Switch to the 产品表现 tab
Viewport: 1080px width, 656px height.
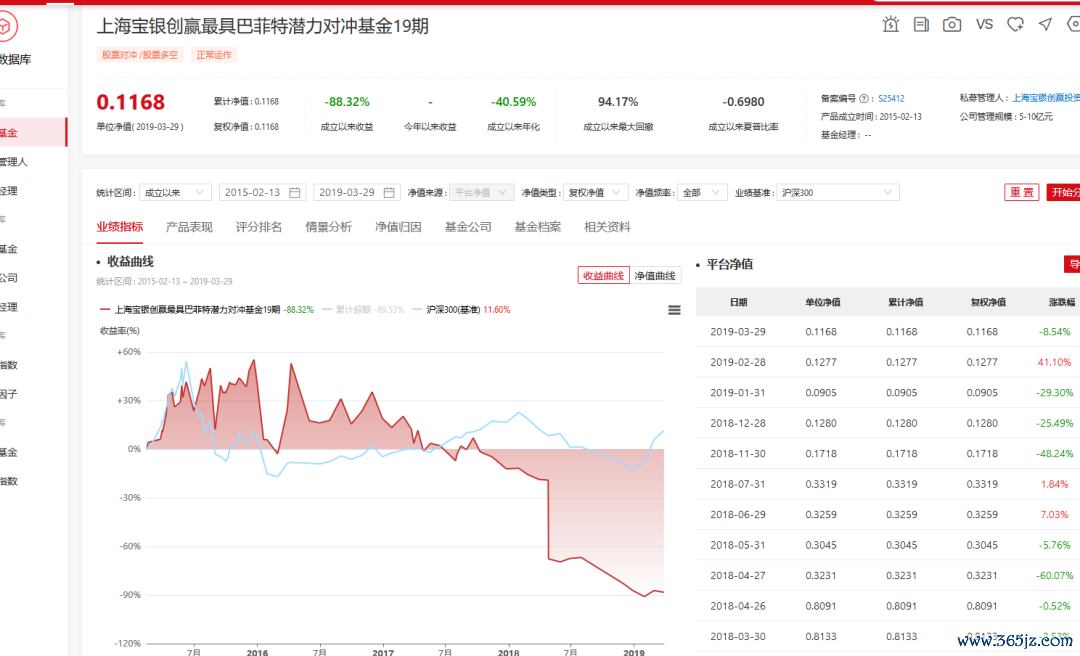coord(189,227)
